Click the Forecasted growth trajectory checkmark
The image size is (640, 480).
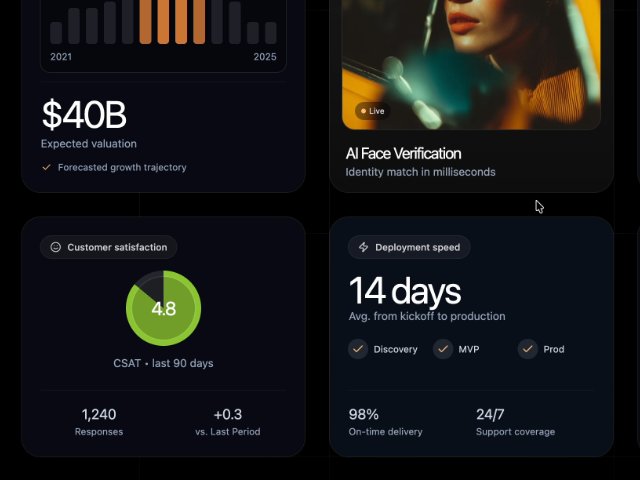coord(47,168)
